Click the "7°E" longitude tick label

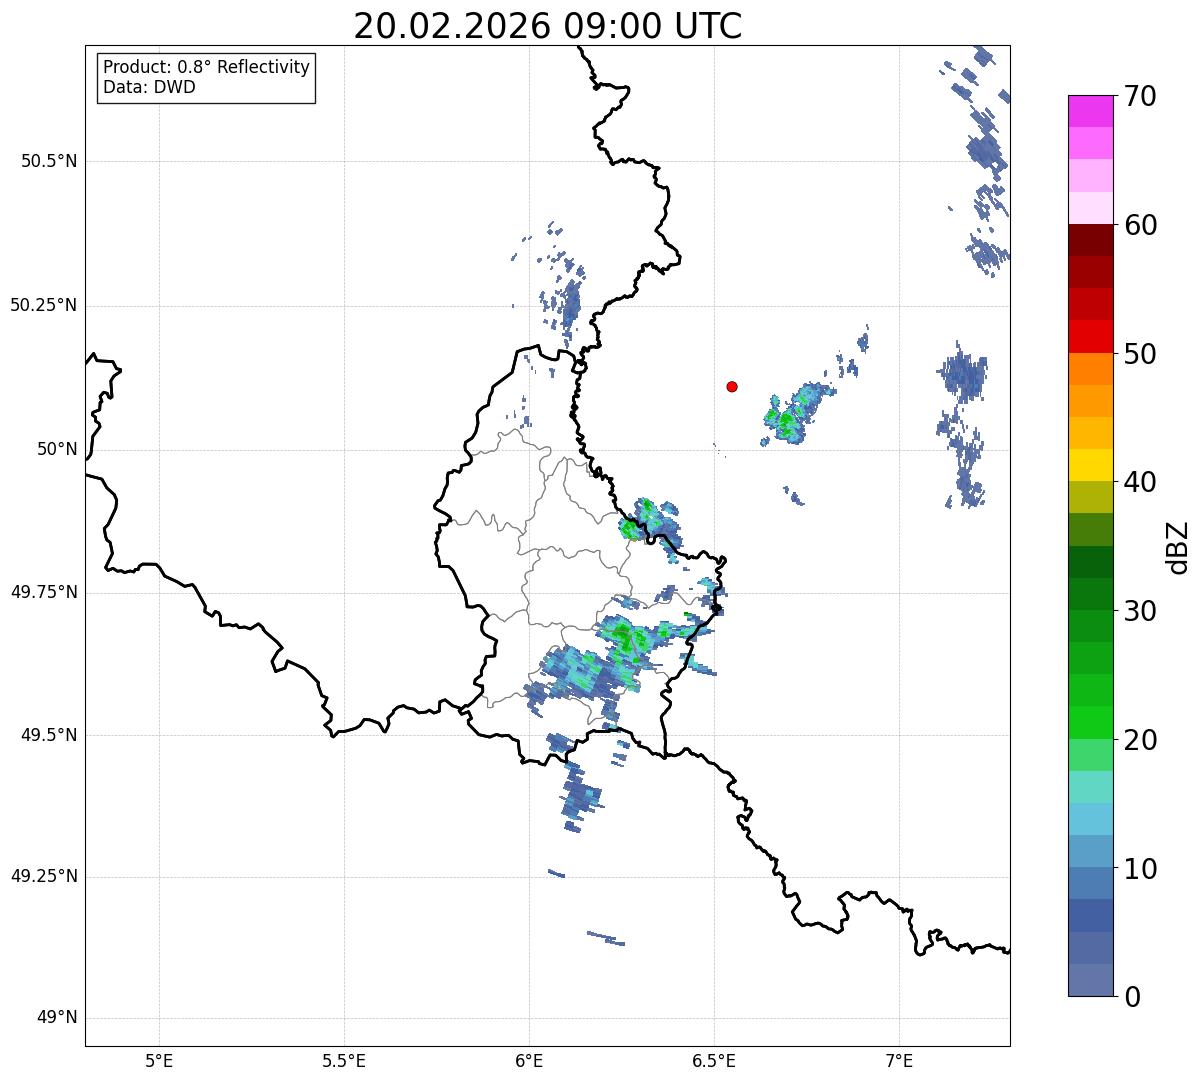[x=899, y=1060]
